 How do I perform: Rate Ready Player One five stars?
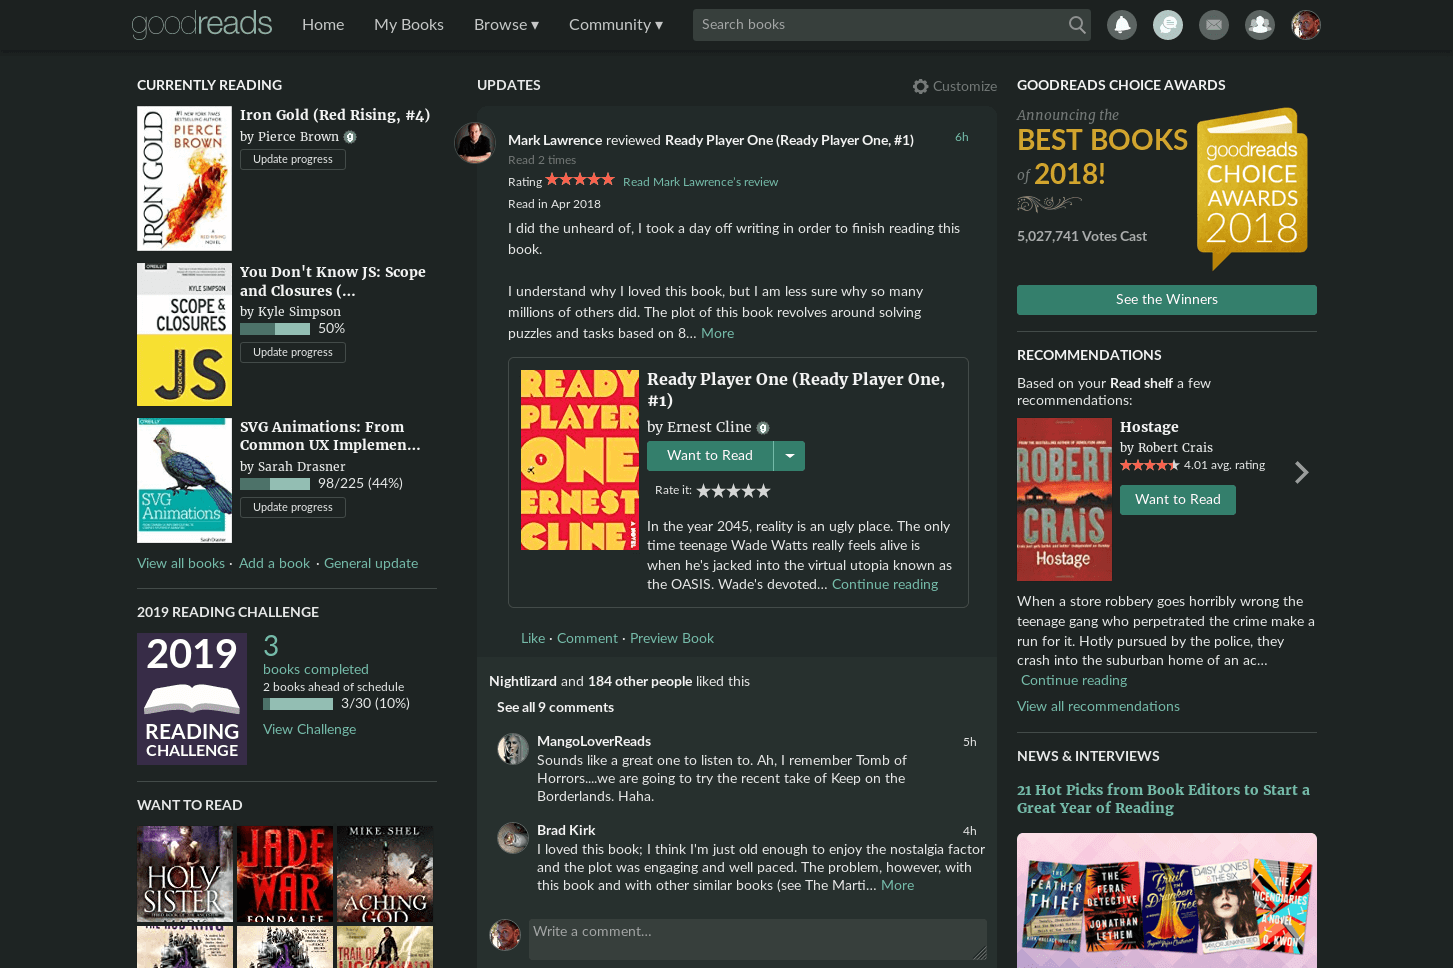coord(764,491)
